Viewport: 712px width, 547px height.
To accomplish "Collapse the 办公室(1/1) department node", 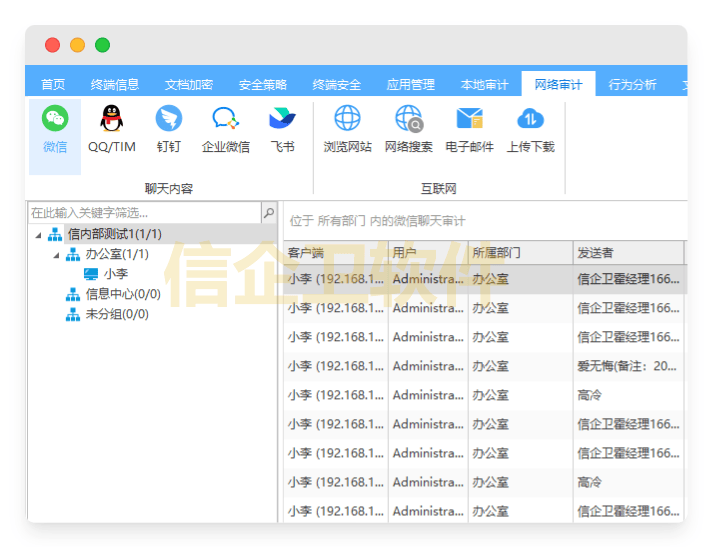I will pos(57,255).
